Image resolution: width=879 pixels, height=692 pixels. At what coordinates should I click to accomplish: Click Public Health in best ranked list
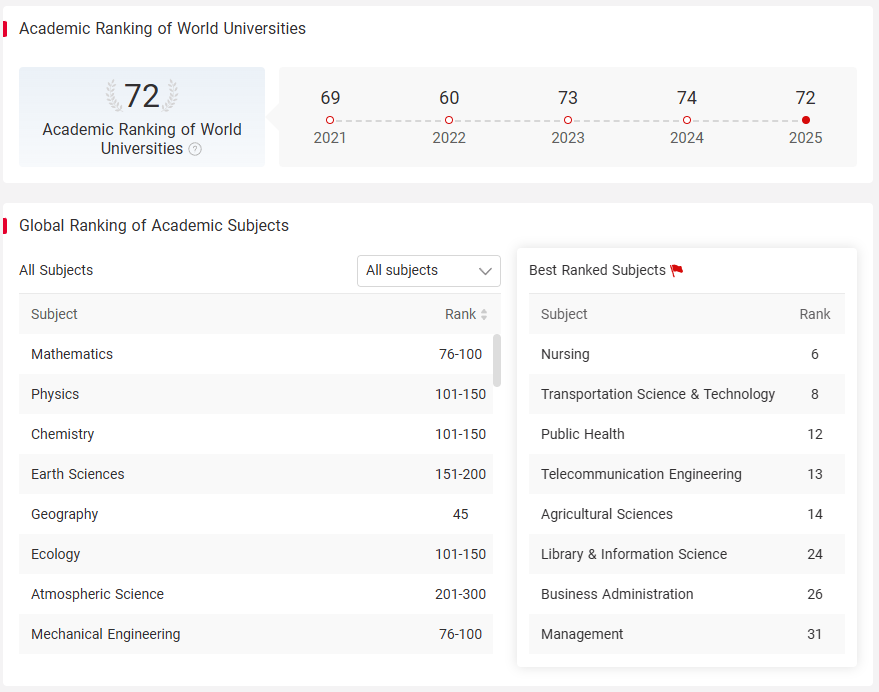click(582, 434)
